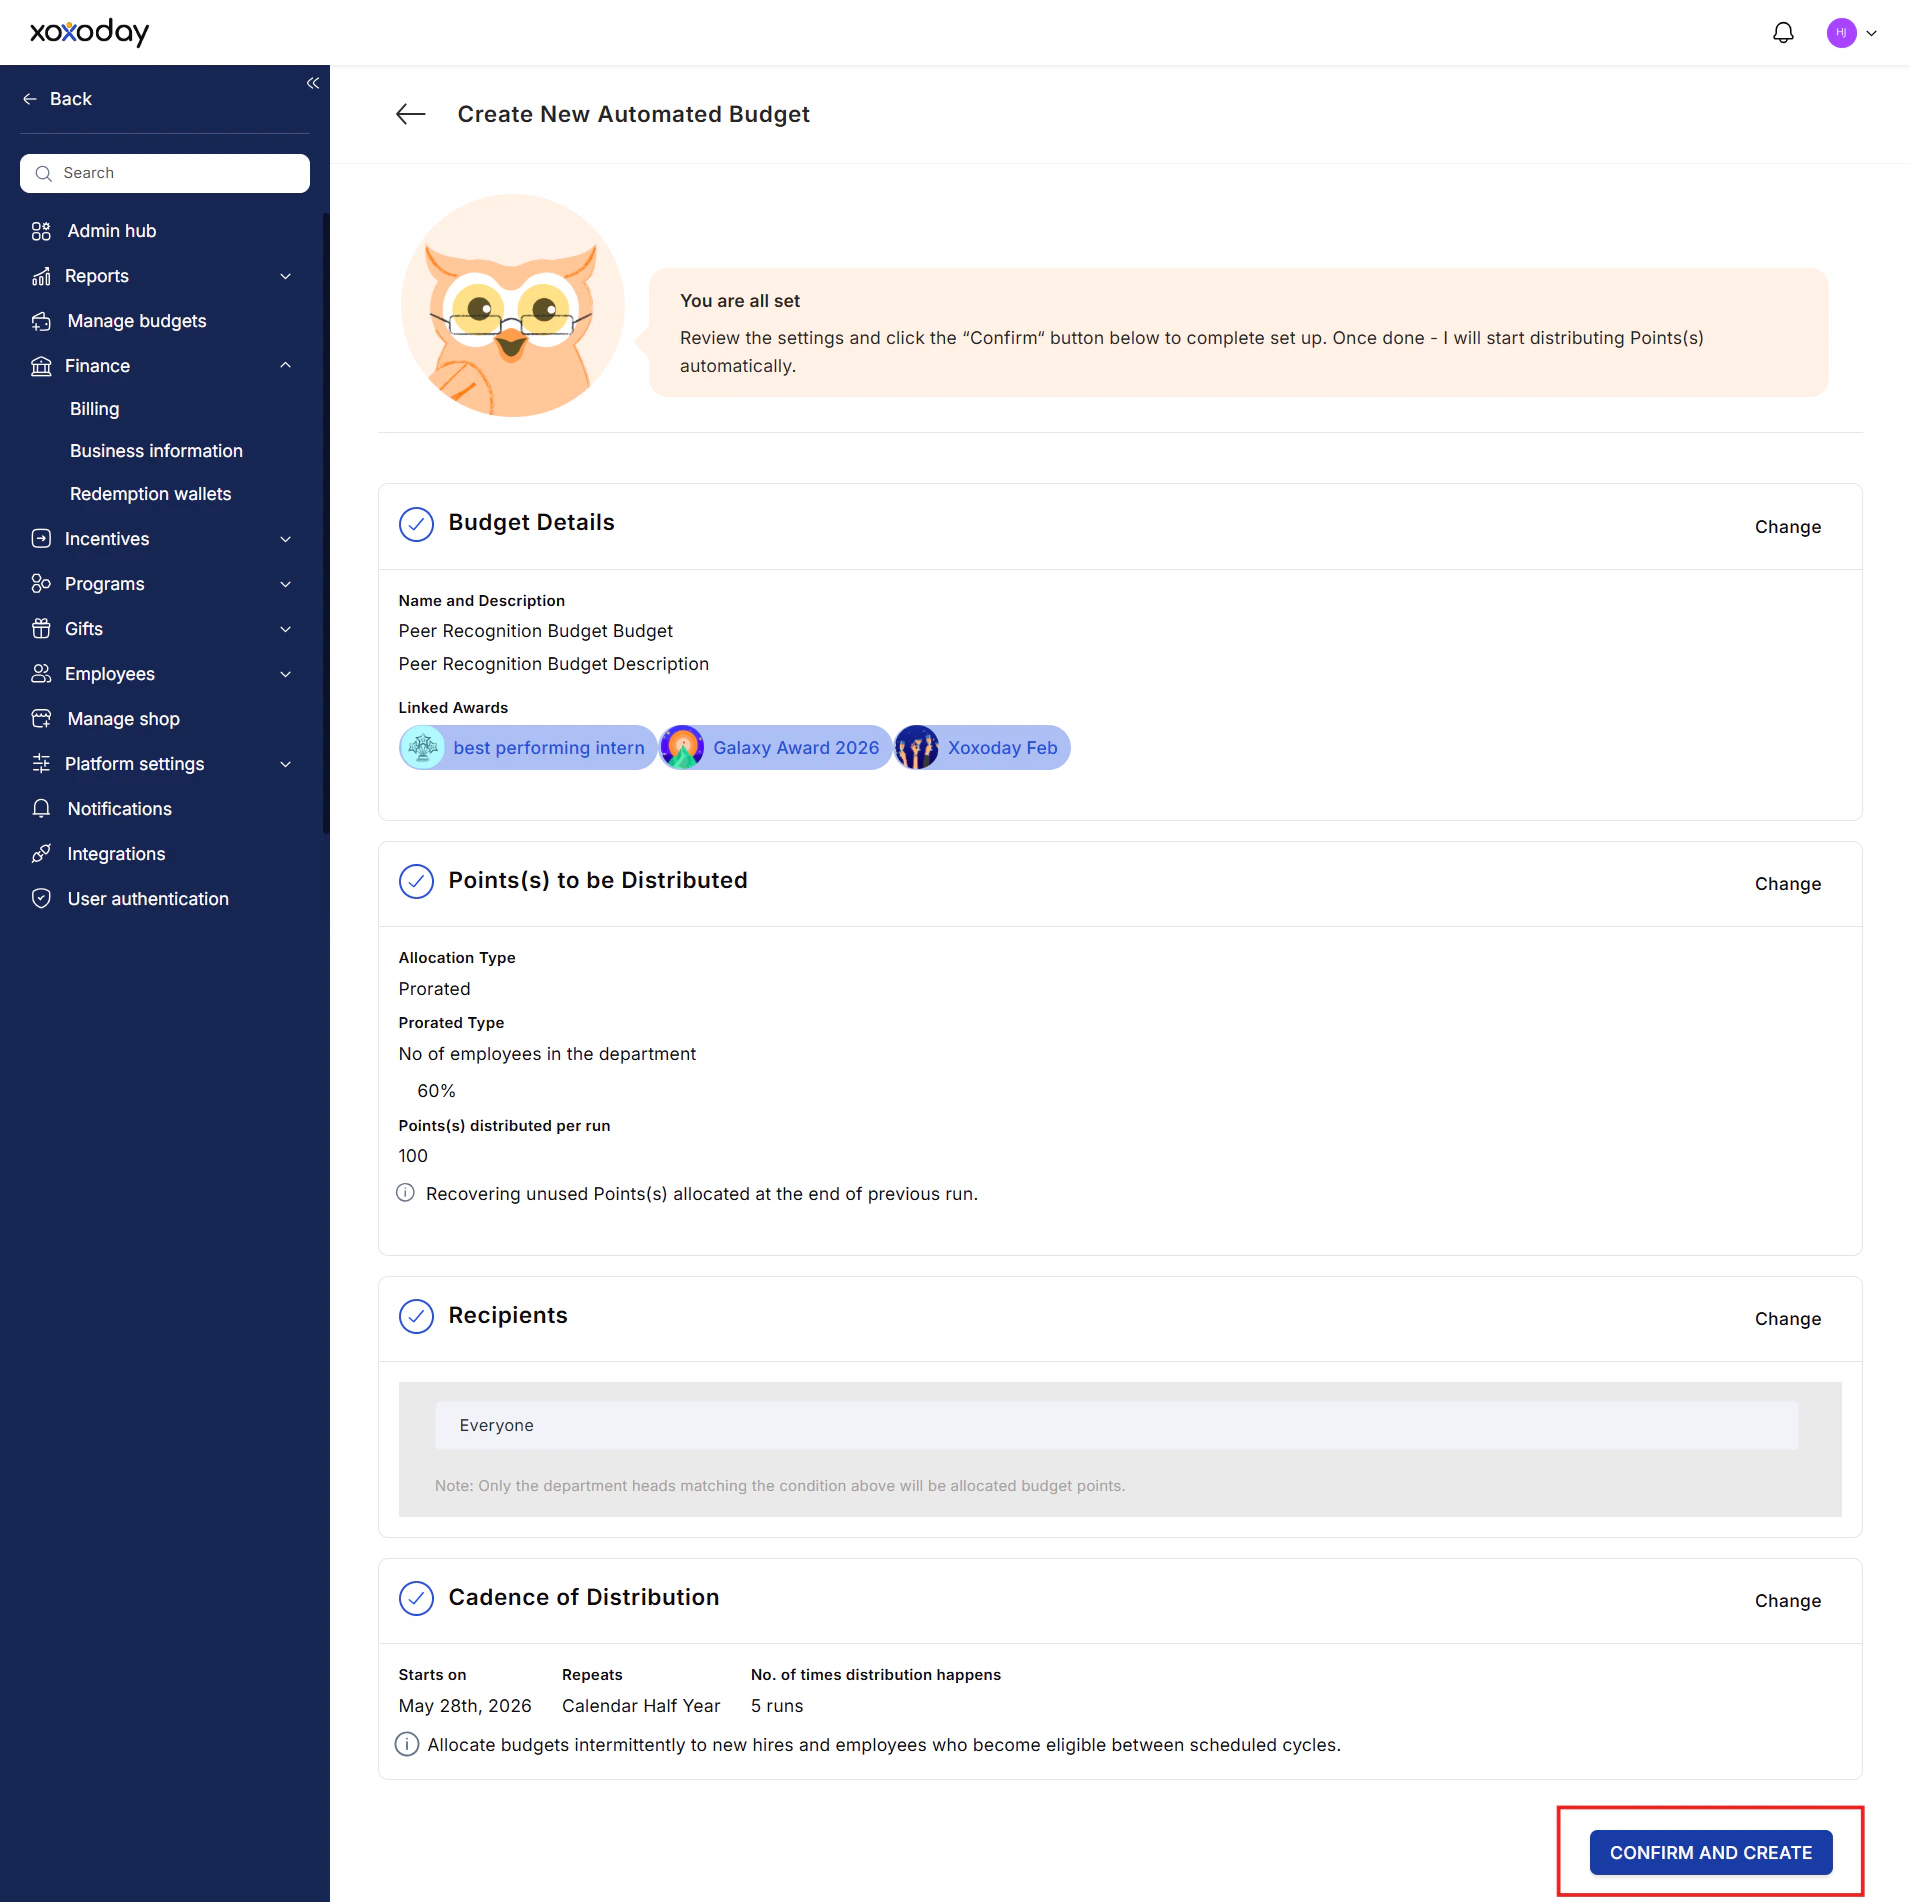The height and width of the screenshot is (1902, 1910).
Task: Click the Galaxy Award 2026 chip
Action: click(x=775, y=748)
